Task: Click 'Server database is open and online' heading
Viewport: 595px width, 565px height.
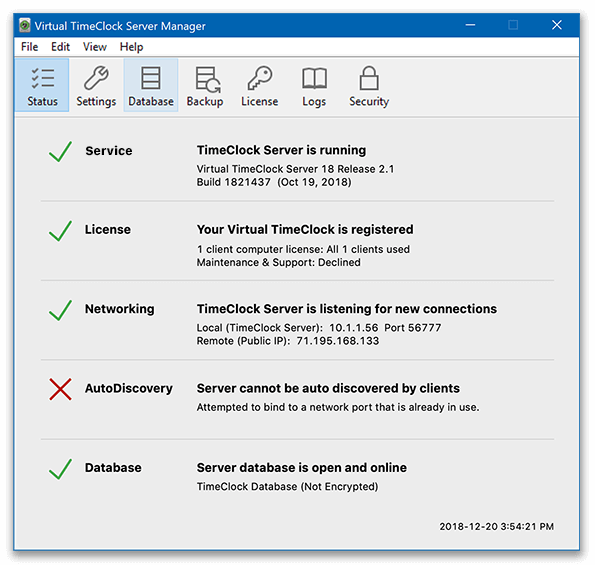Action: pyautogui.click(x=302, y=468)
